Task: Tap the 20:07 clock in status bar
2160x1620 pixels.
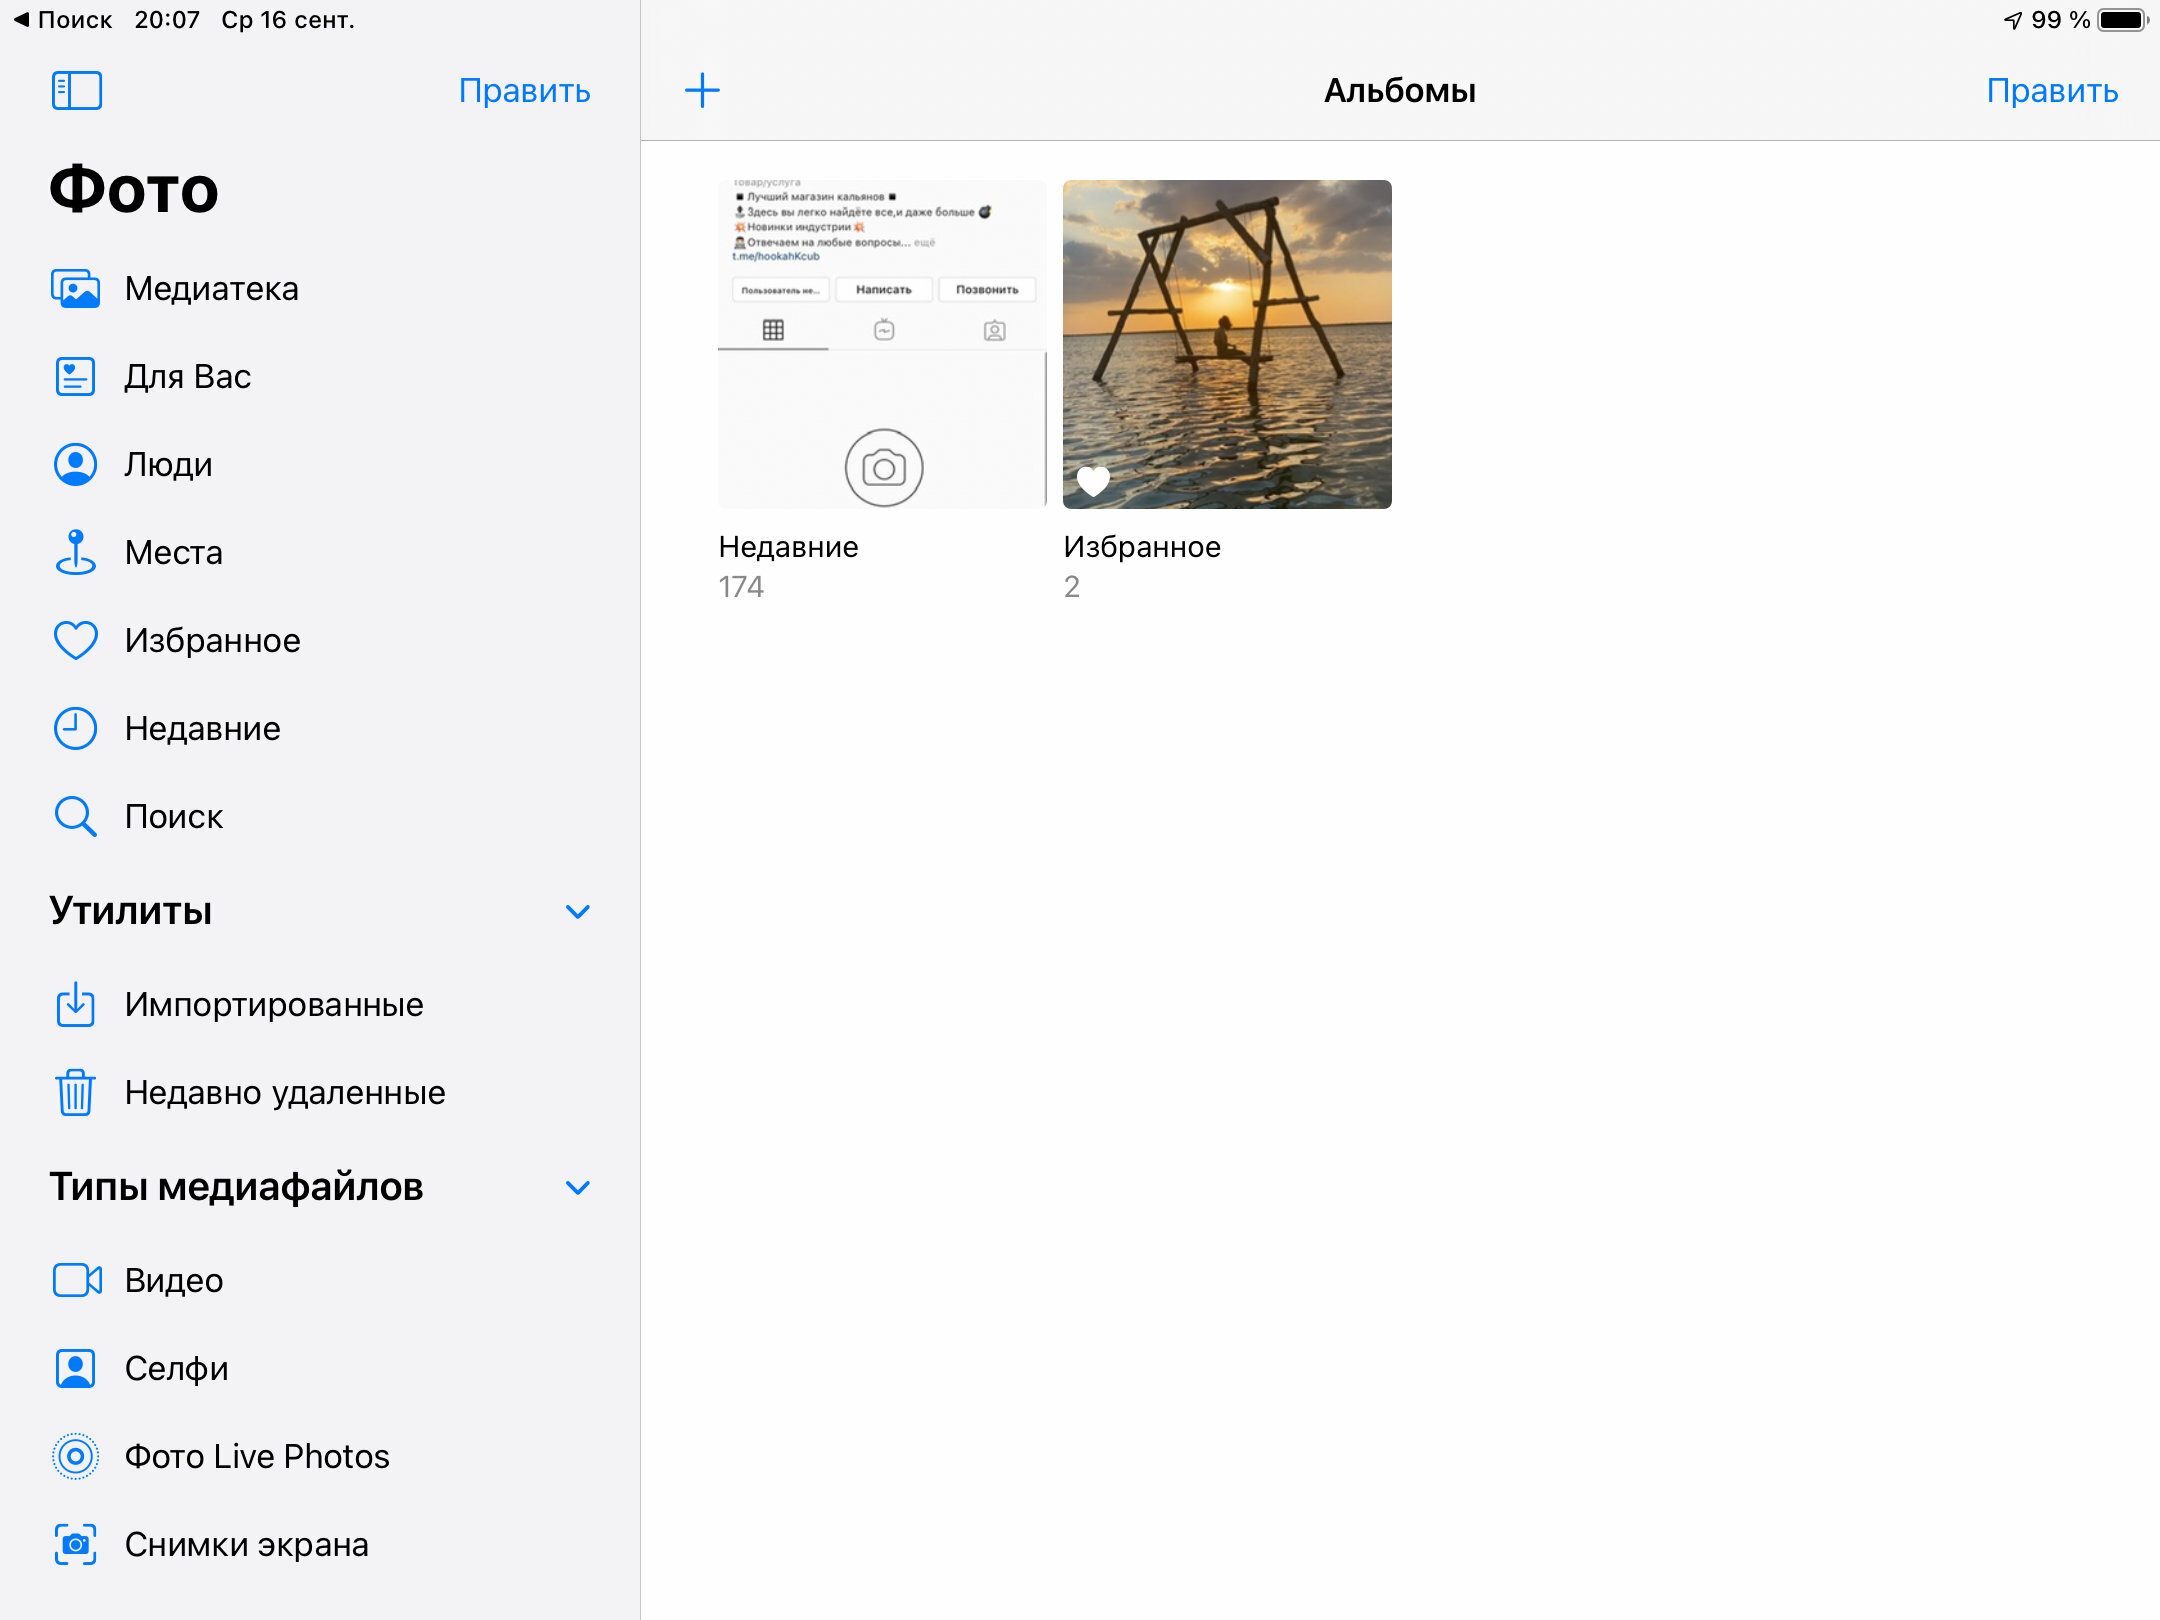Action: coord(167,20)
